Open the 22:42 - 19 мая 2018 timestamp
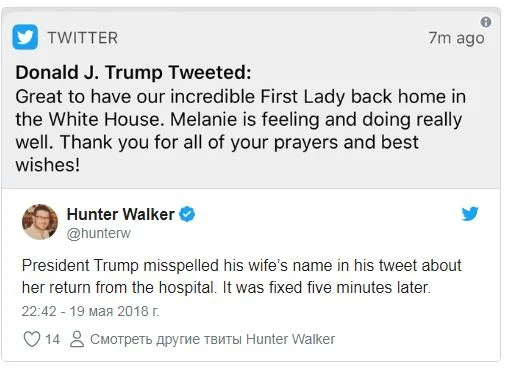The height and width of the screenshot is (369, 509). pos(90,311)
